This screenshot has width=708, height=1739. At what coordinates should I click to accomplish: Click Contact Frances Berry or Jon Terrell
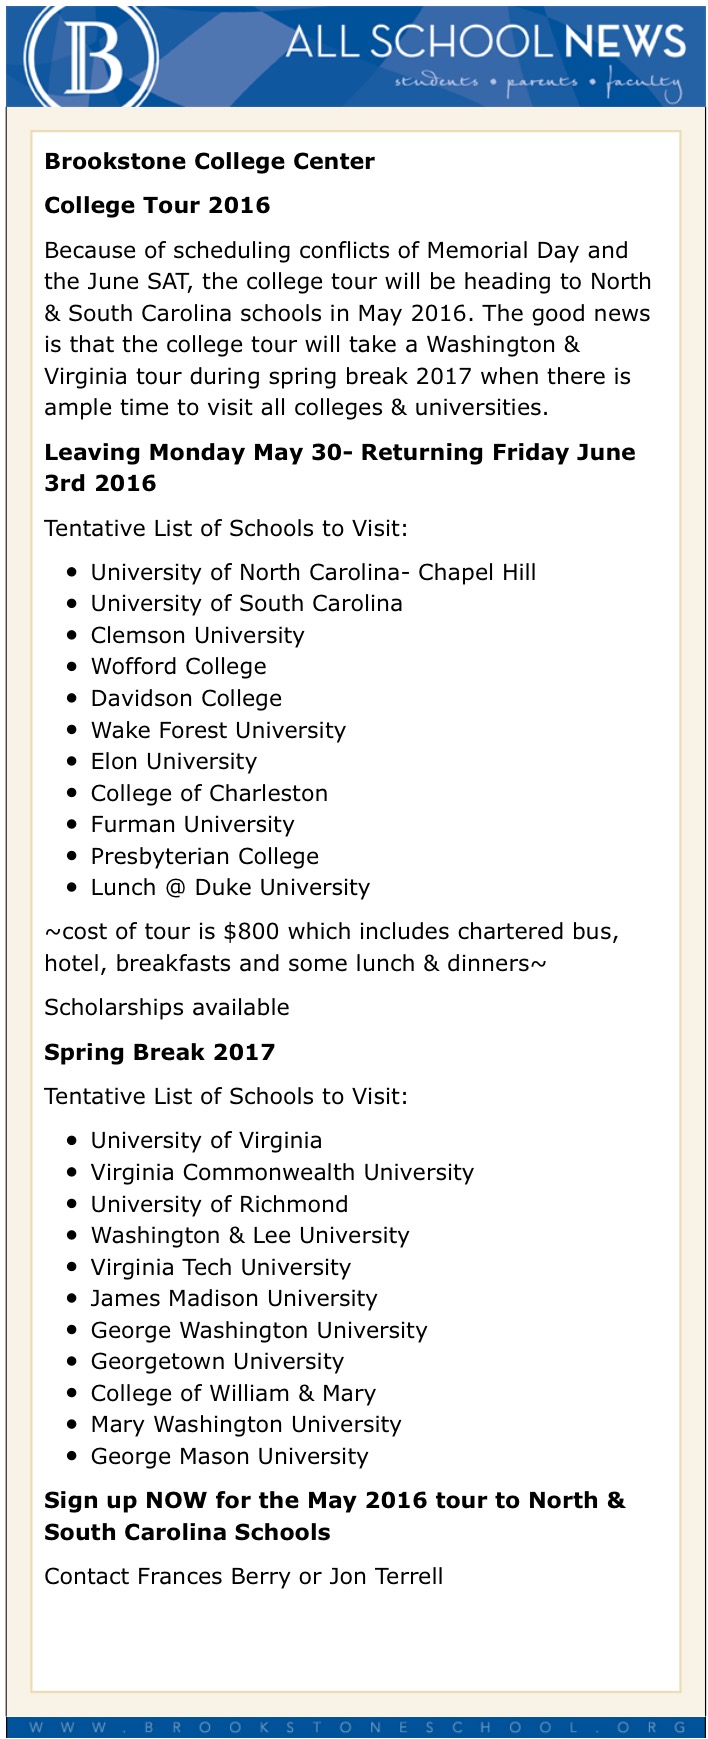[243, 1576]
